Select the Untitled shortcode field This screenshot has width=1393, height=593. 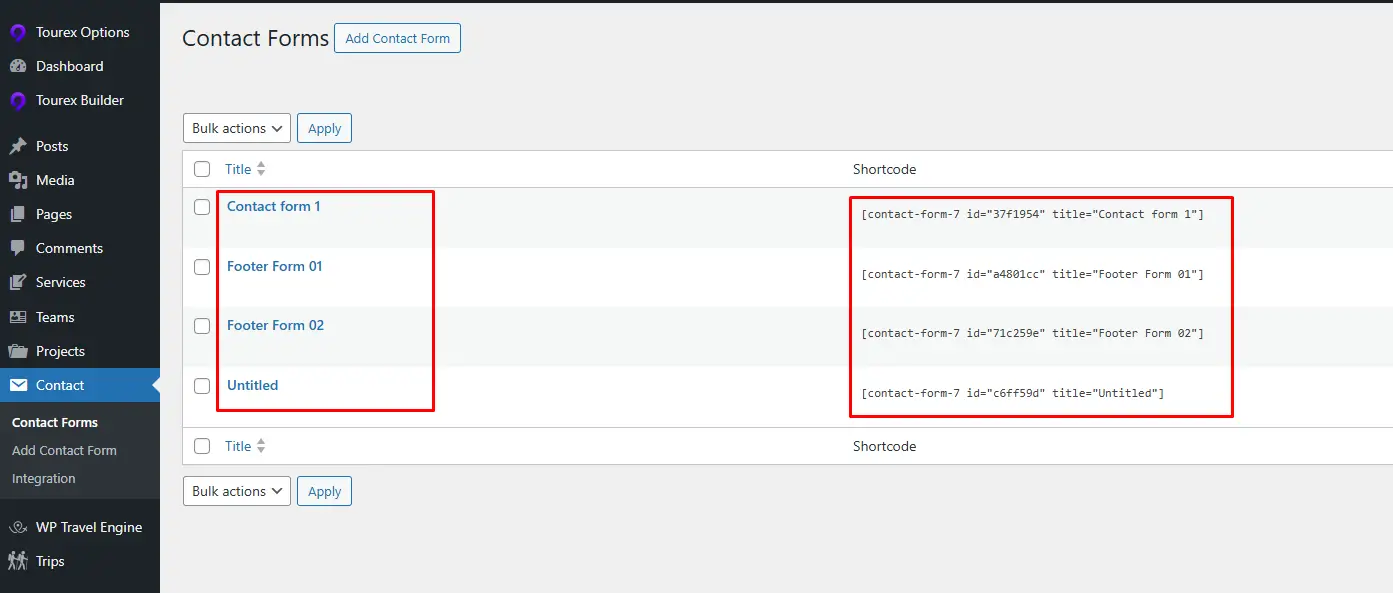(x=1012, y=393)
